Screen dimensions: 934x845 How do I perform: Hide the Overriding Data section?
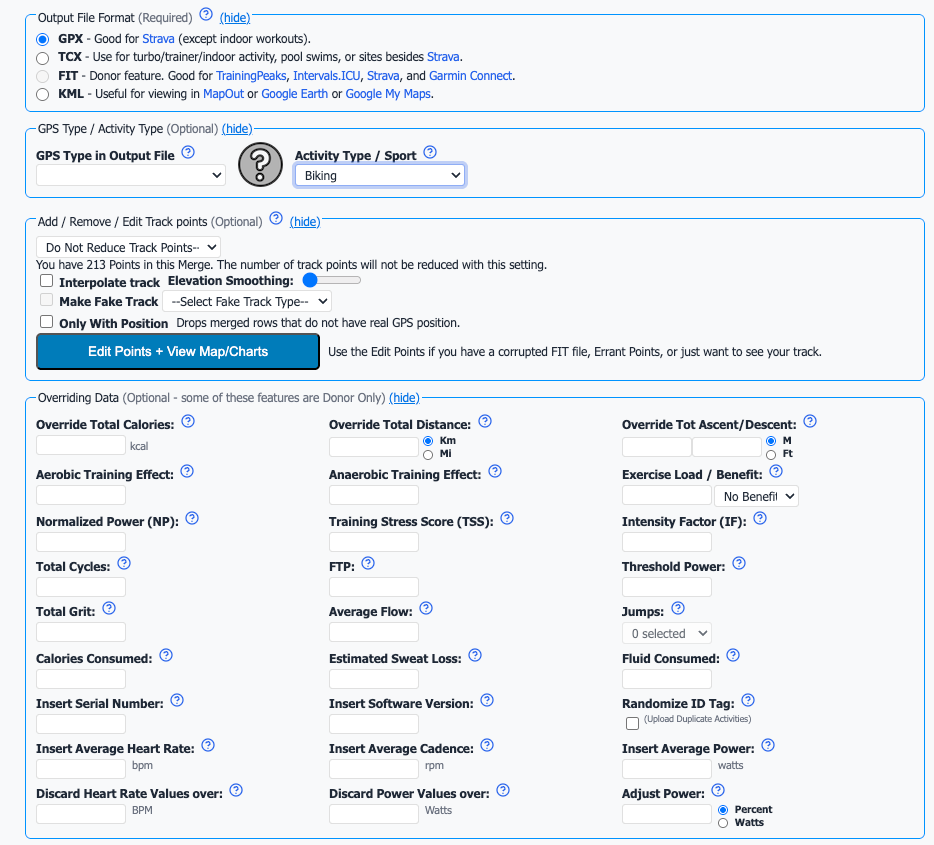tap(404, 398)
